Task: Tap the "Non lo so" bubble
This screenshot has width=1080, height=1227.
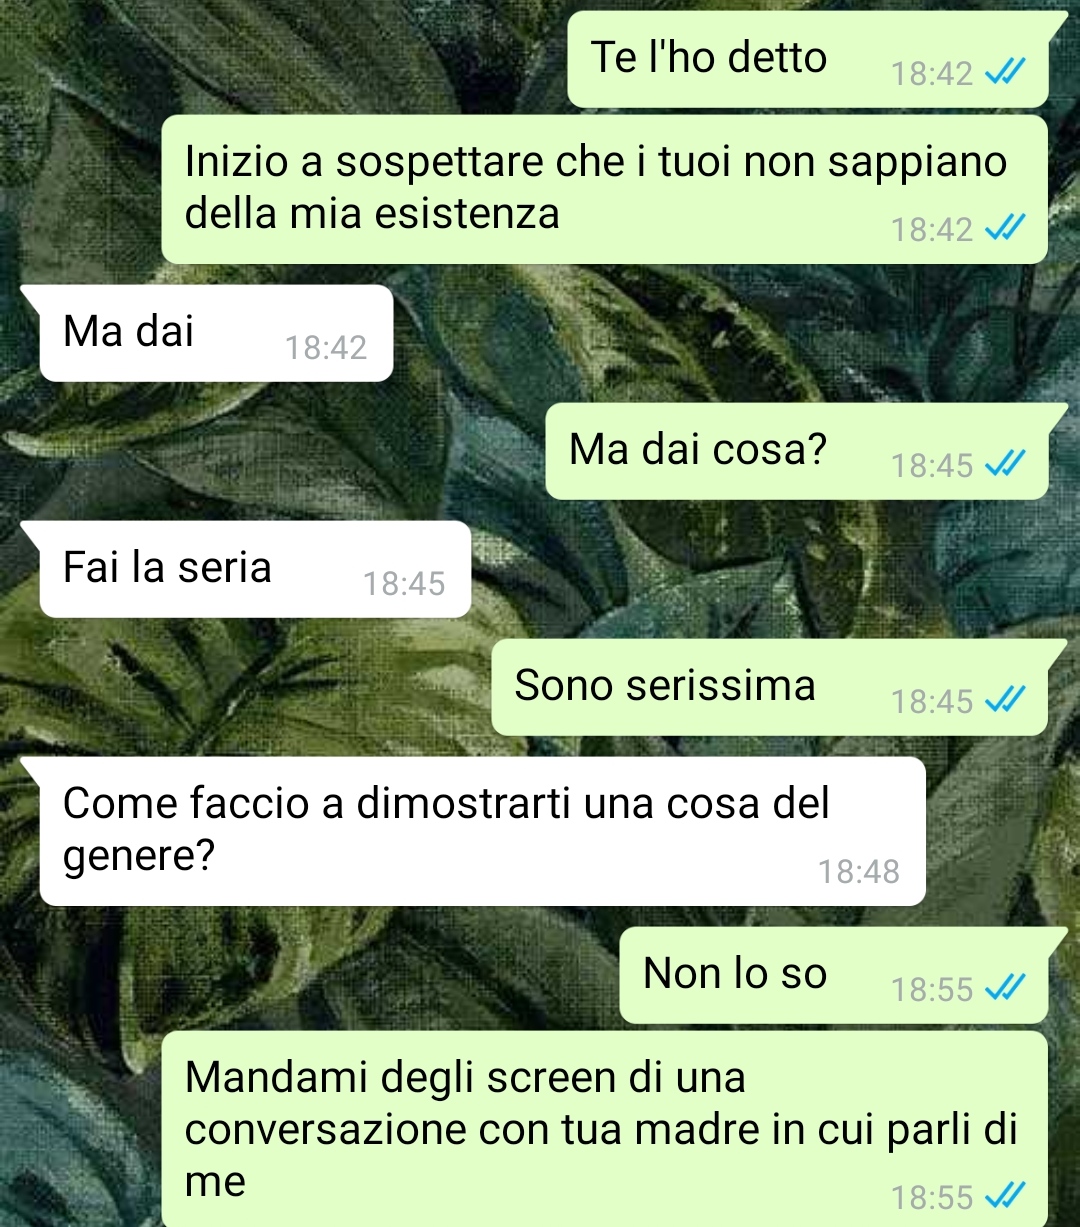Action: pos(834,975)
